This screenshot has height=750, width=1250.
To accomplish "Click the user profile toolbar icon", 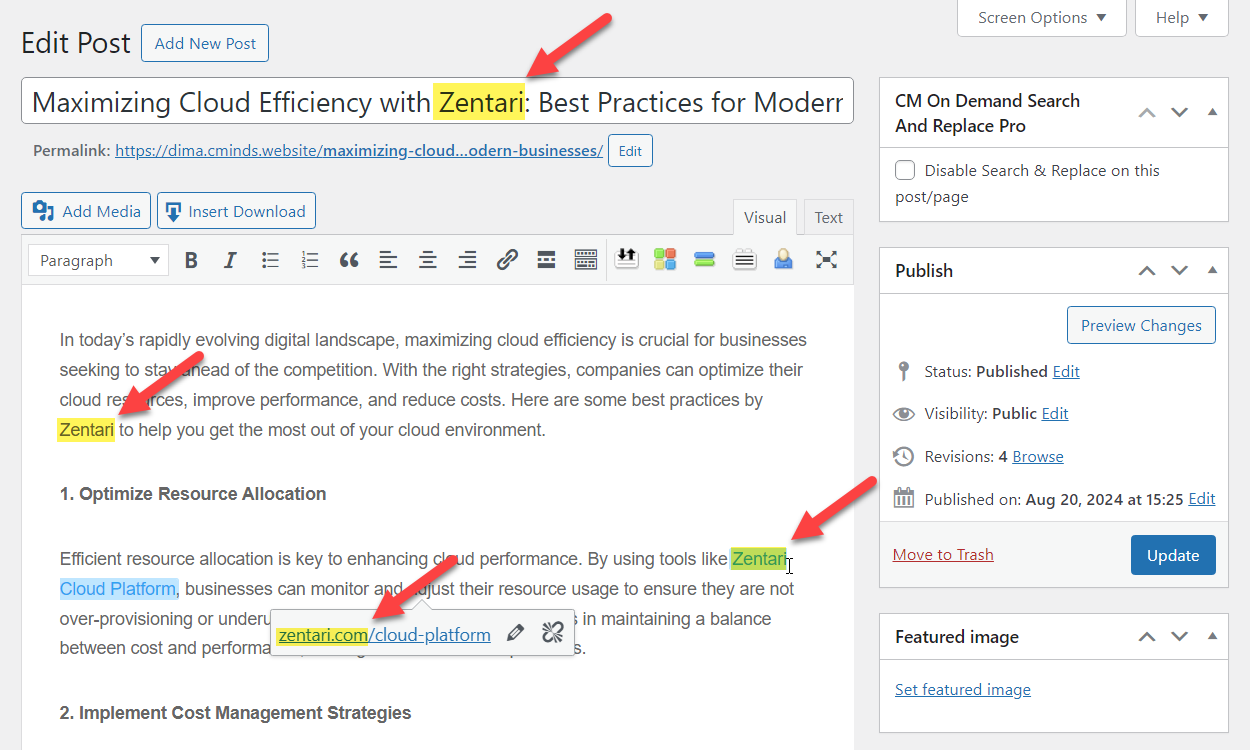I will click(783, 259).
